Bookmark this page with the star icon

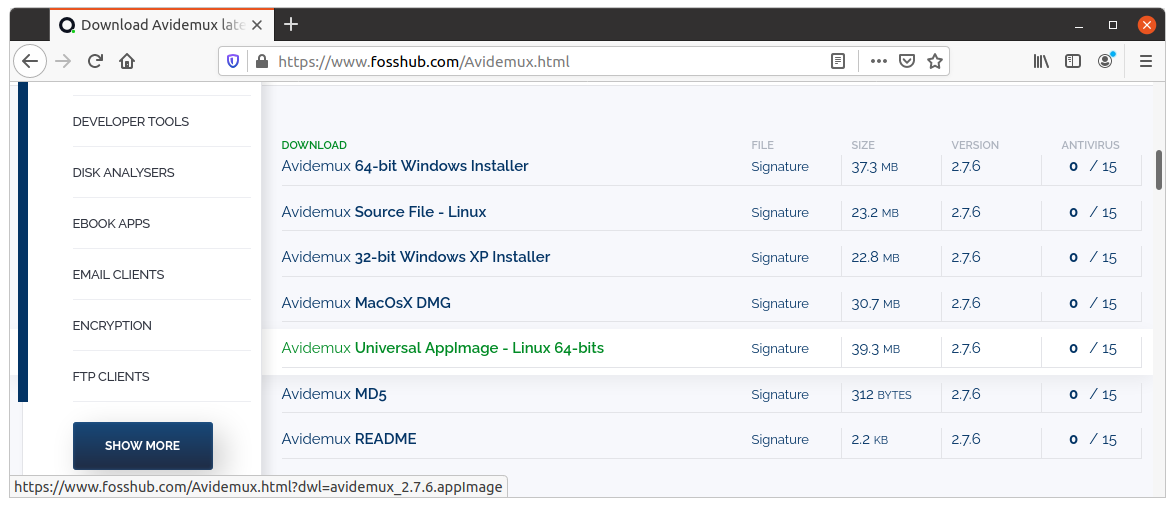[x=935, y=61]
